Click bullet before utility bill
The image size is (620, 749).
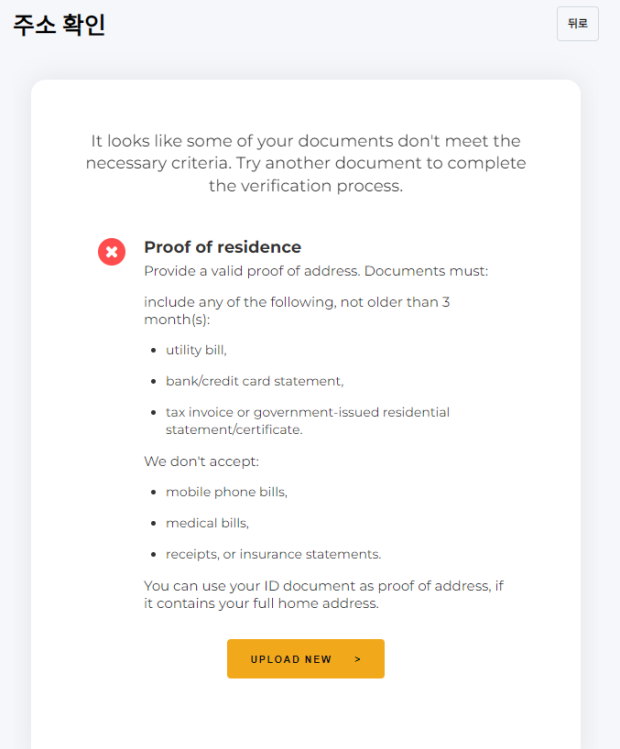pyautogui.click(x=153, y=351)
